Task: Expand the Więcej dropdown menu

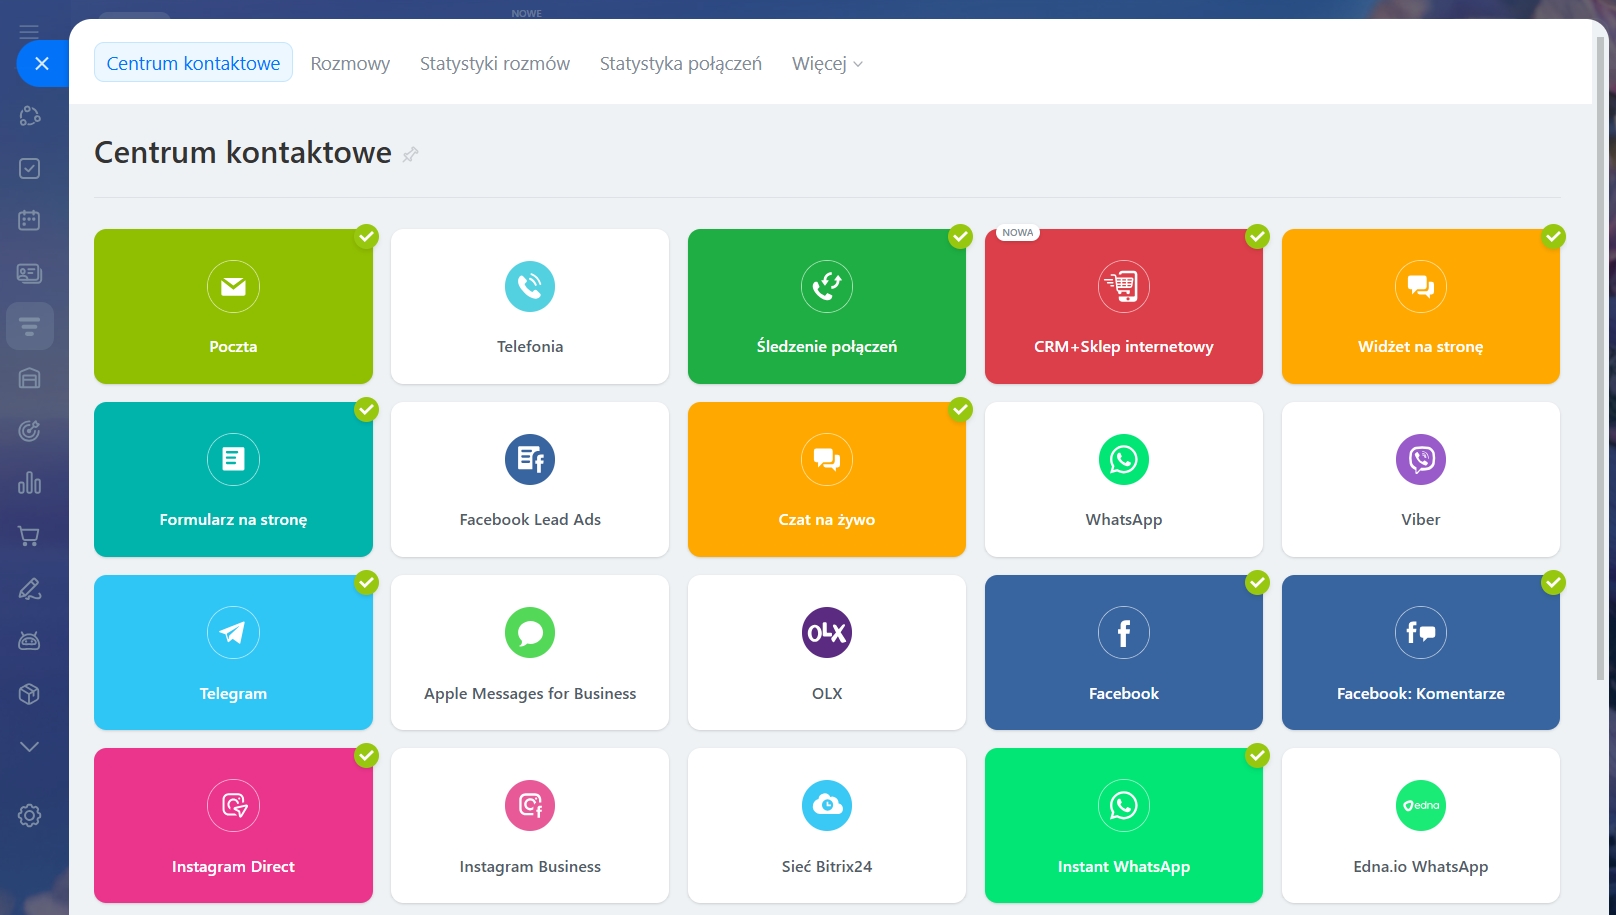Action: point(827,63)
